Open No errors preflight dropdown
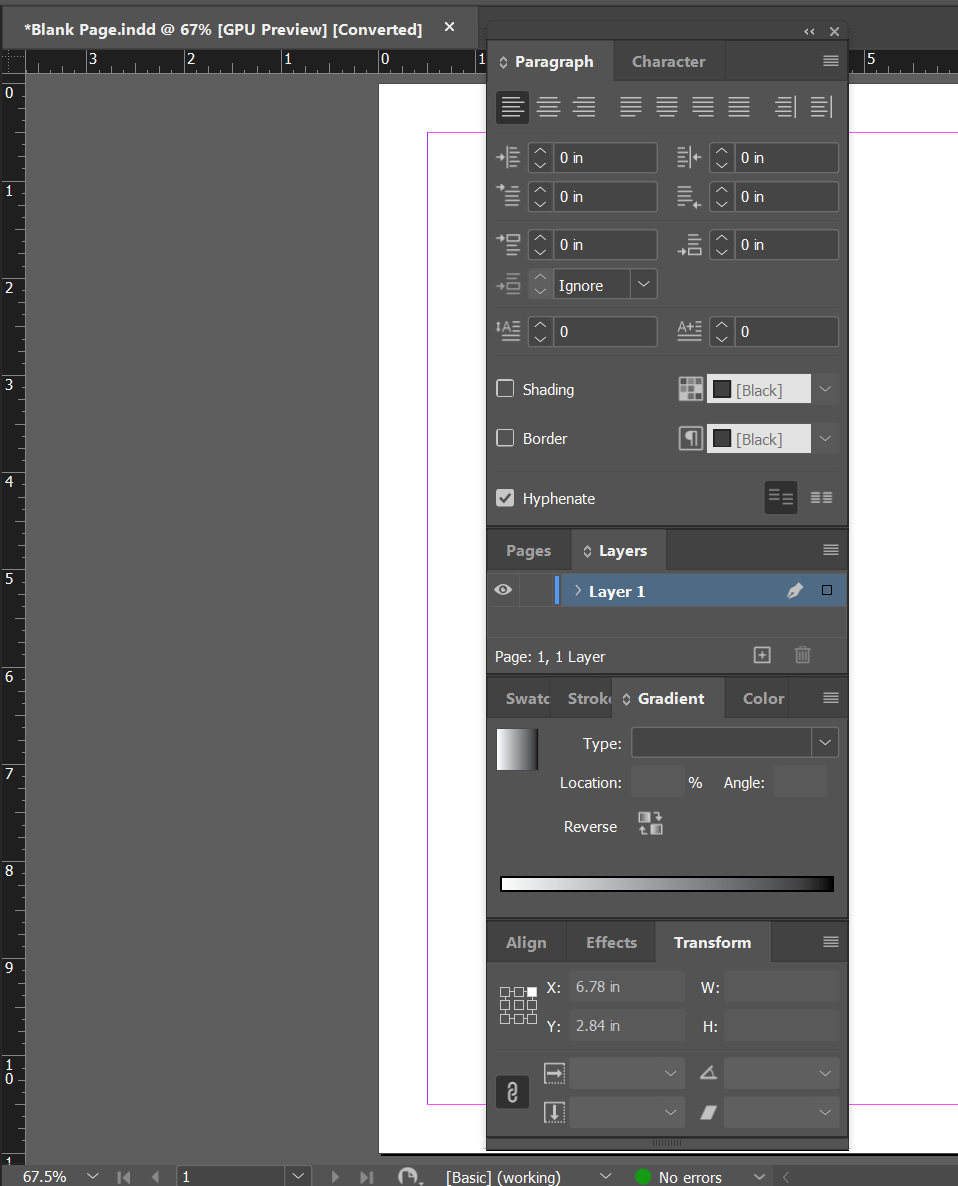 [759, 1177]
